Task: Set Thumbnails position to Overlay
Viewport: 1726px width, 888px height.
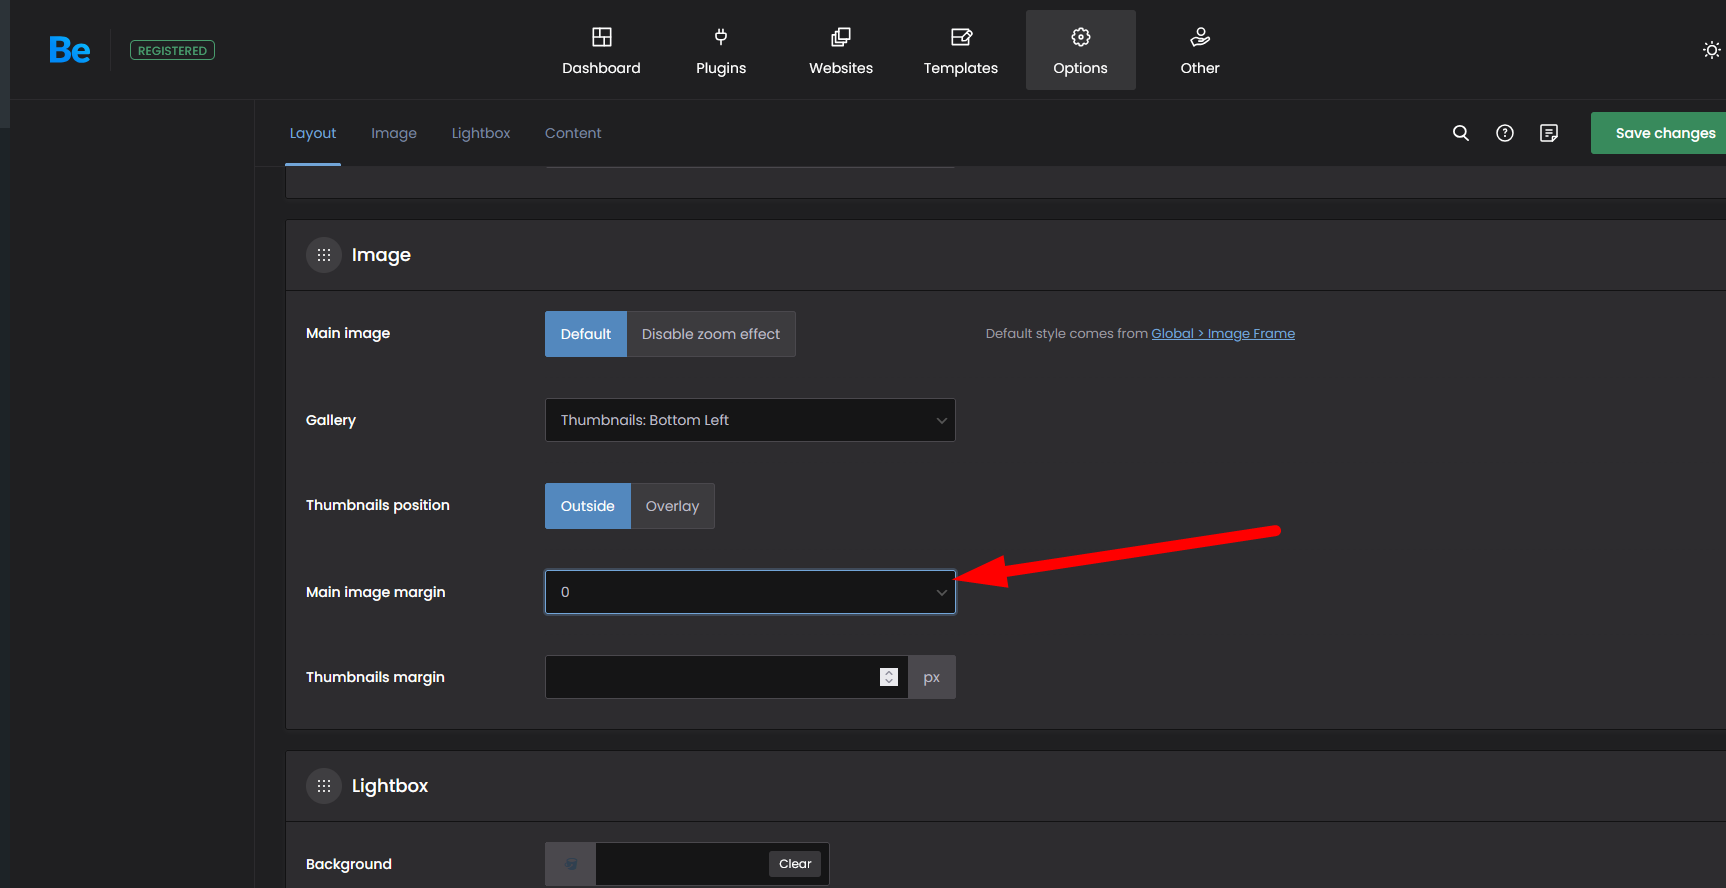Action: tap(672, 506)
